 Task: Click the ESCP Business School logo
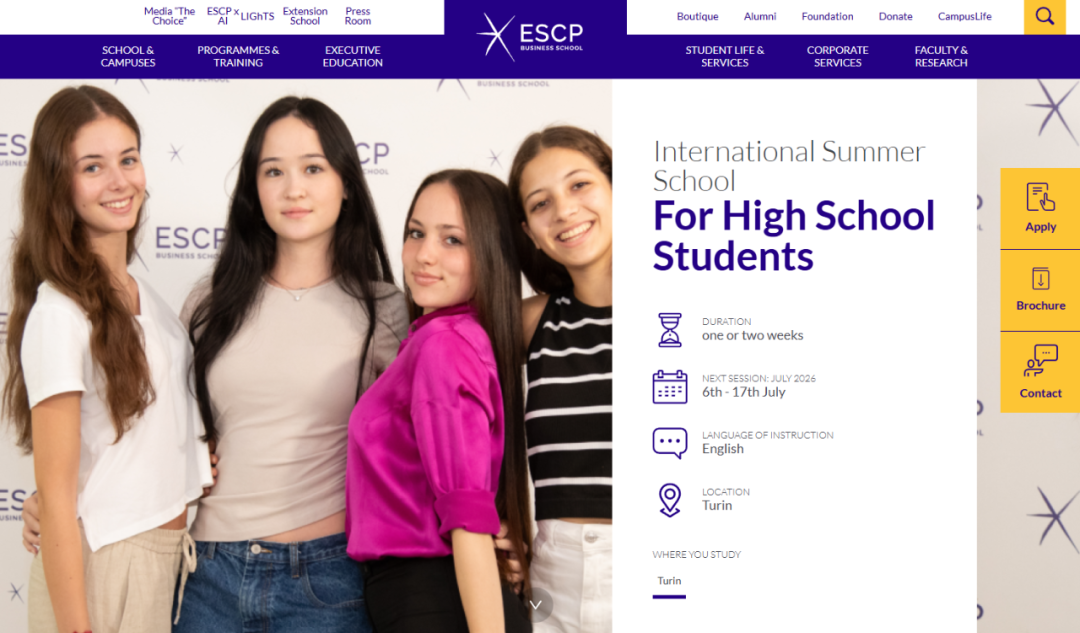coord(530,37)
